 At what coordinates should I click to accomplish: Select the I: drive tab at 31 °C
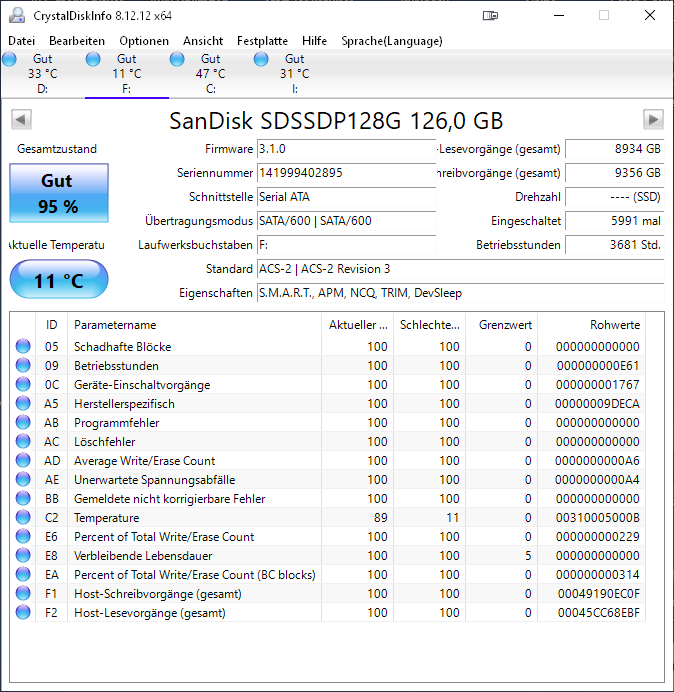tap(294, 73)
